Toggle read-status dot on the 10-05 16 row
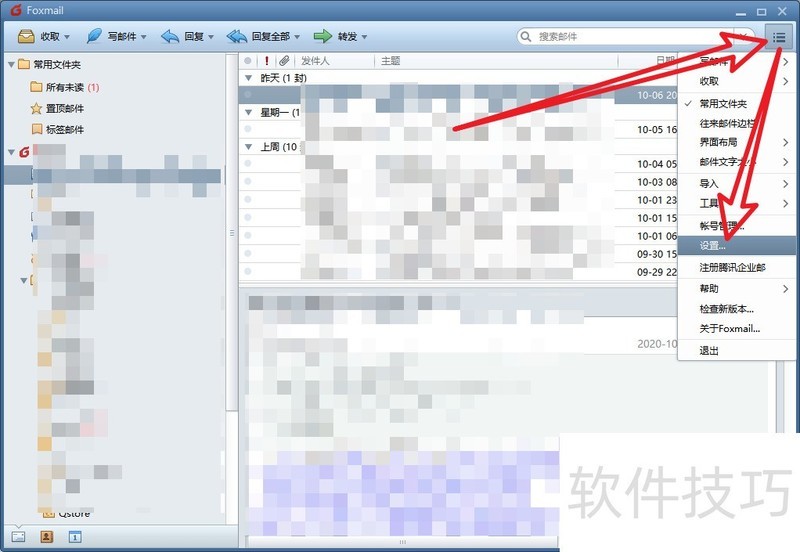 [x=247, y=129]
